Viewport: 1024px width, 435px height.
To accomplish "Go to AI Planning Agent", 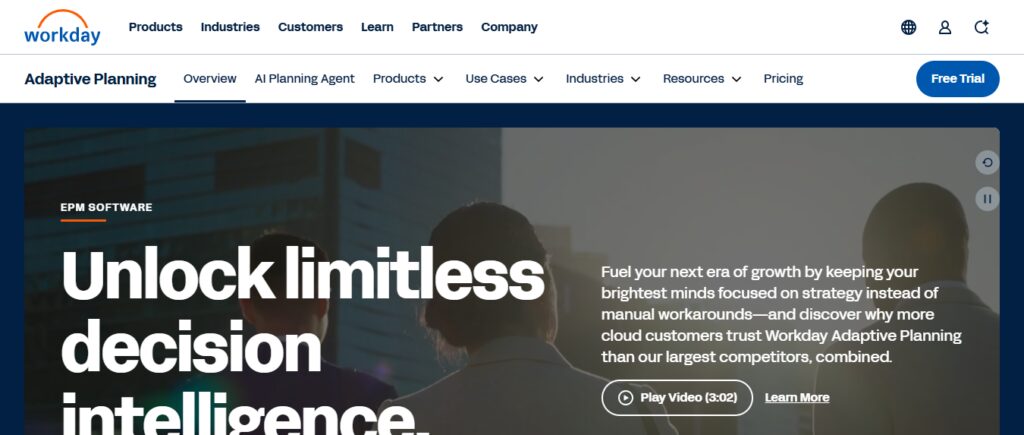I will (304, 79).
